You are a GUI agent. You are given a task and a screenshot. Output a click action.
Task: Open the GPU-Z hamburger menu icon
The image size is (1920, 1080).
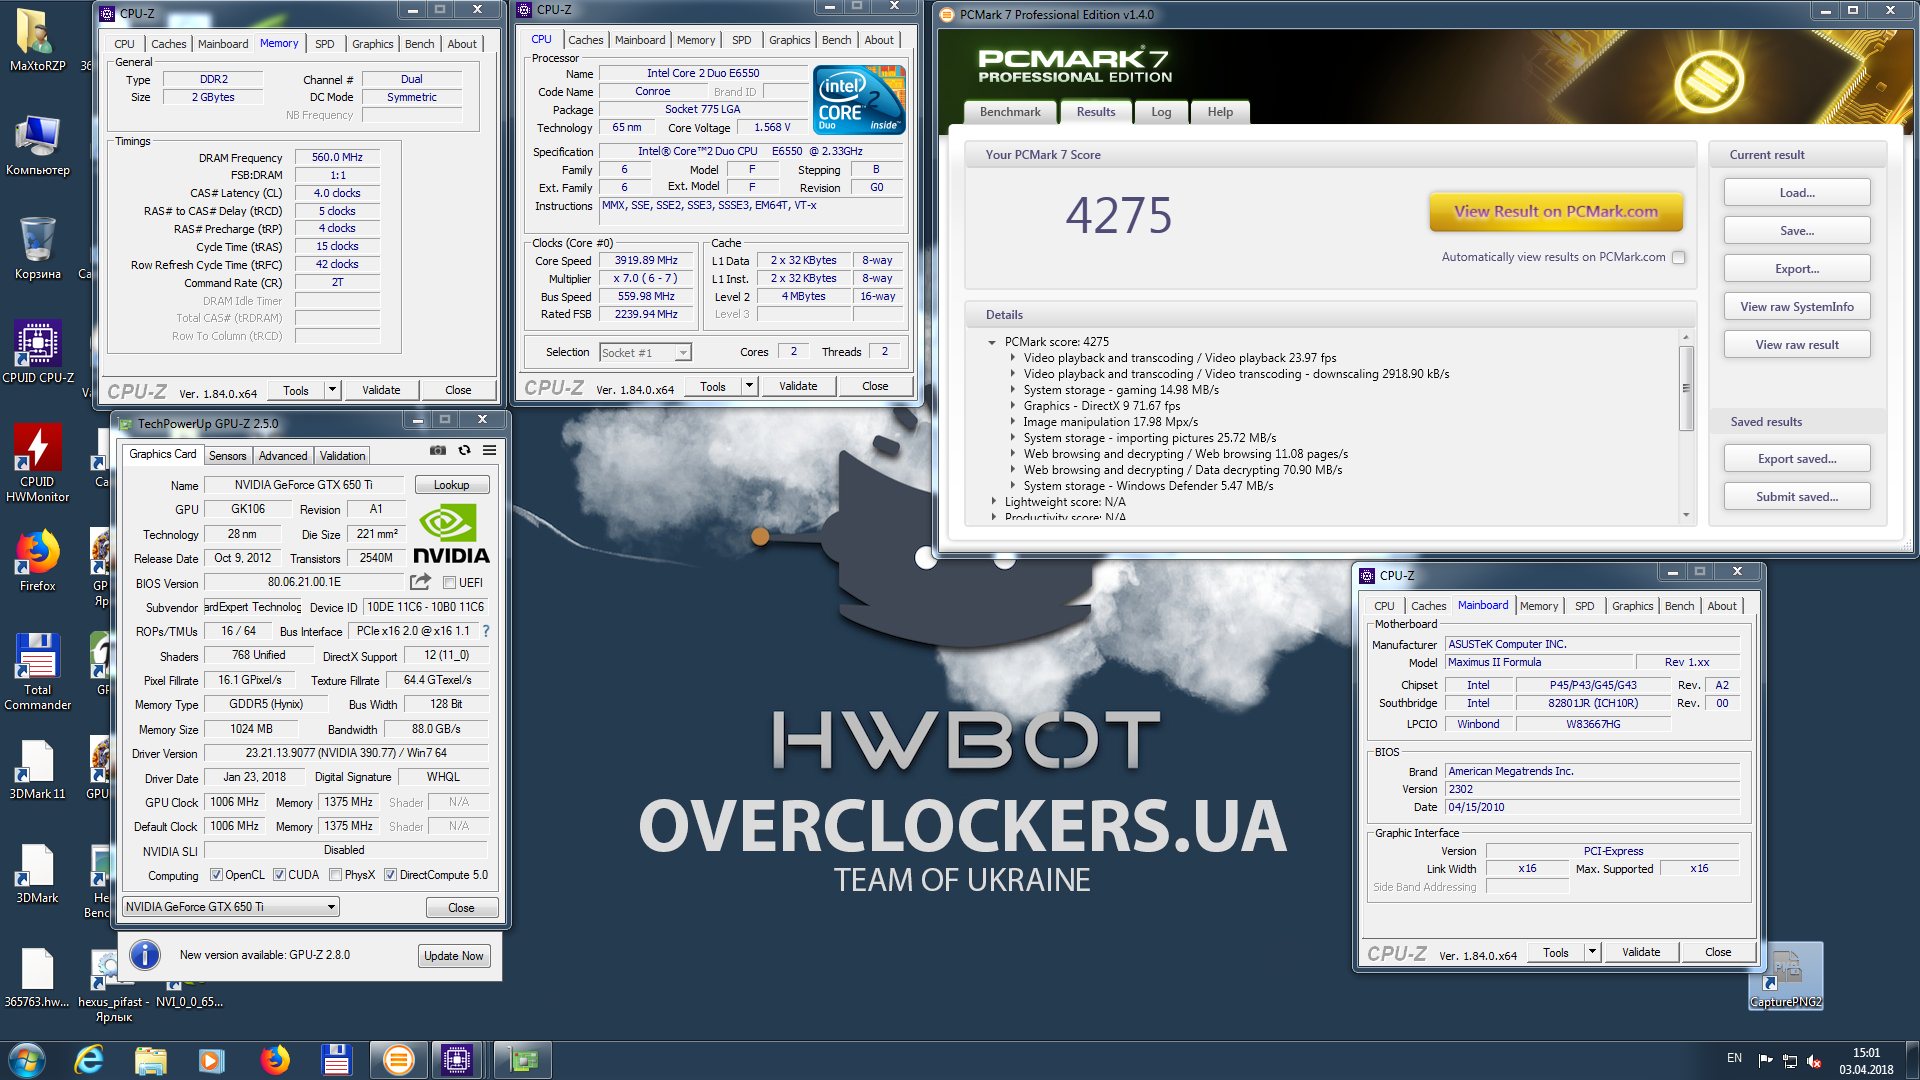click(x=489, y=451)
